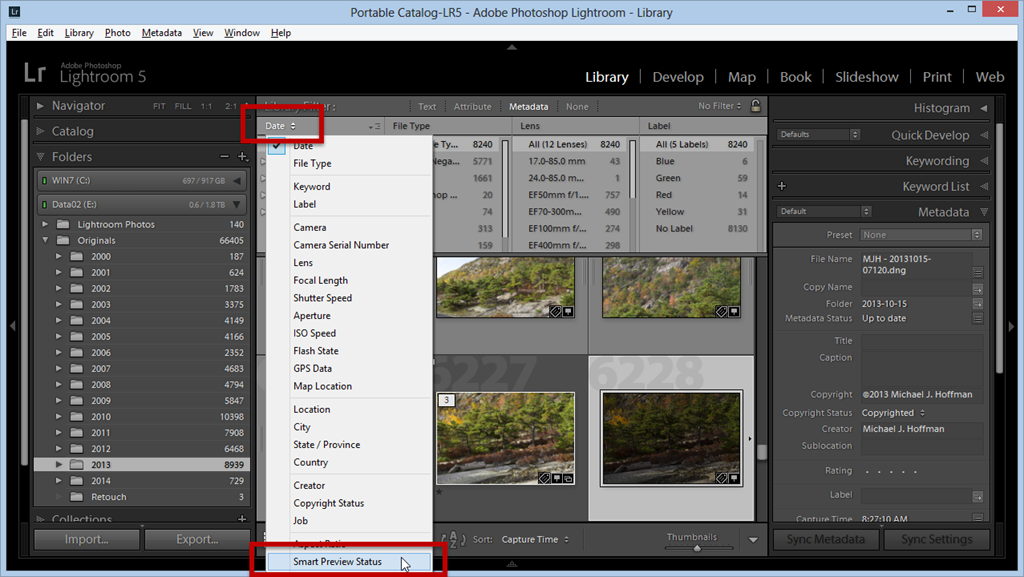Screen dimensions: 1024x577
Task: Click the Lightroom app icon in the title bar
Action: click(x=14, y=12)
